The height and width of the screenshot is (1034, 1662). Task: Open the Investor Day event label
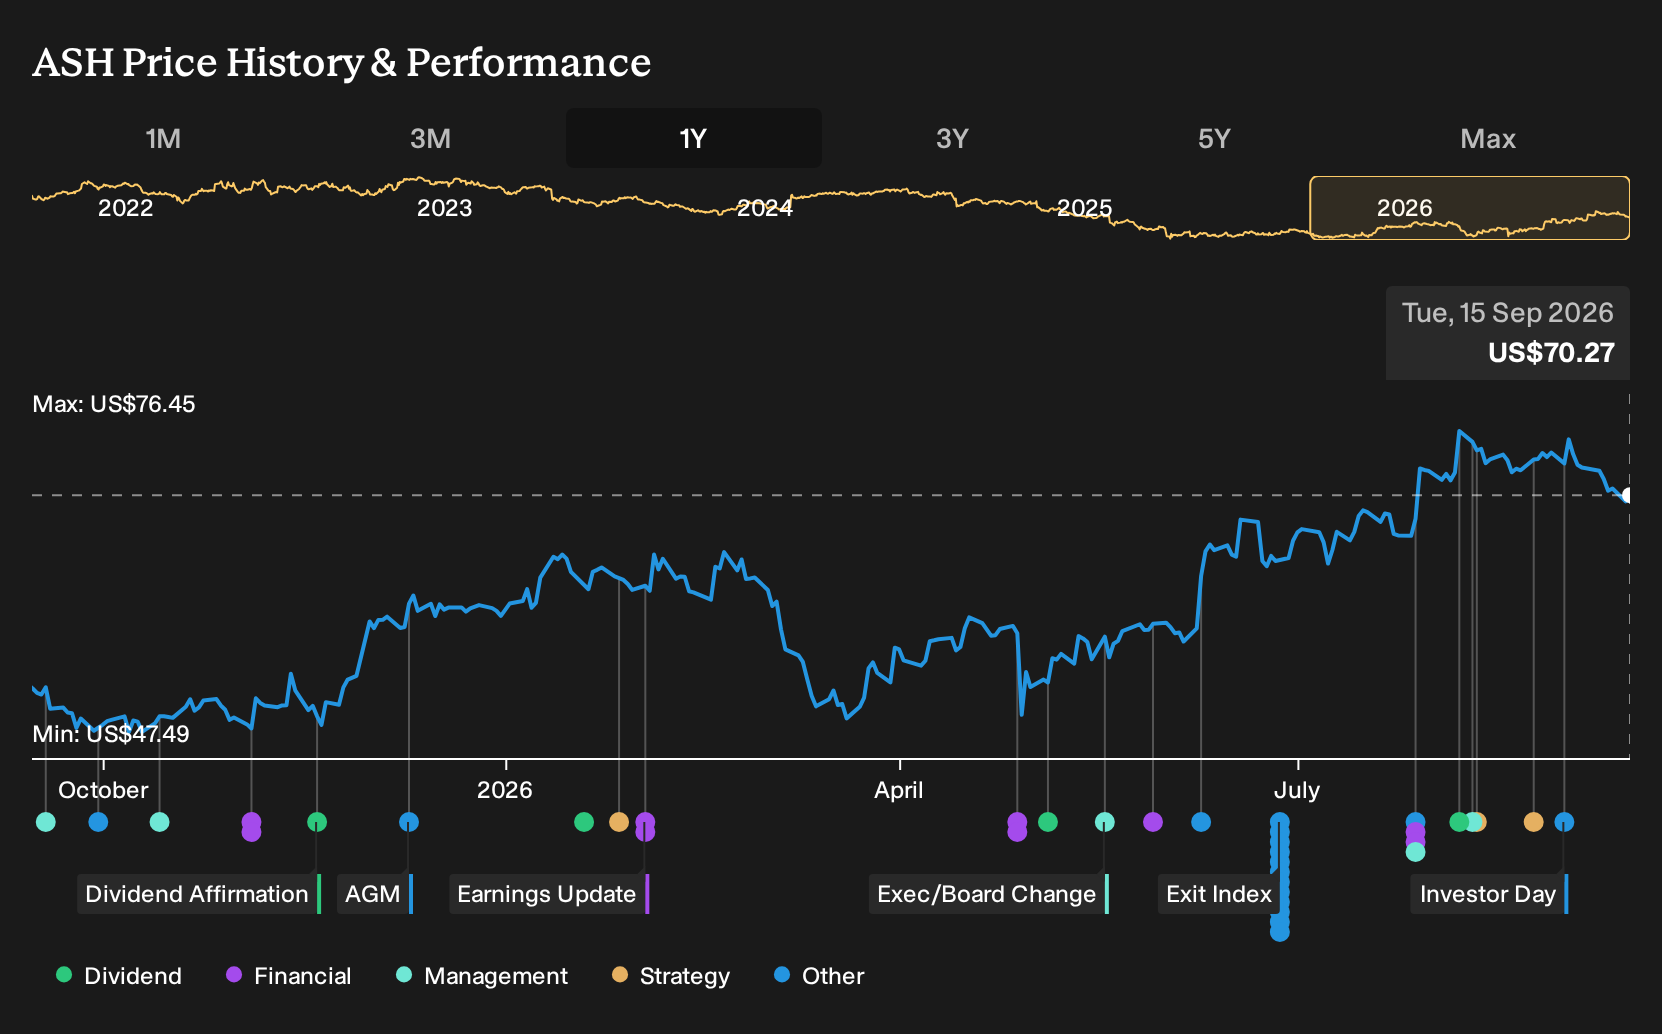coord(1490,894)
